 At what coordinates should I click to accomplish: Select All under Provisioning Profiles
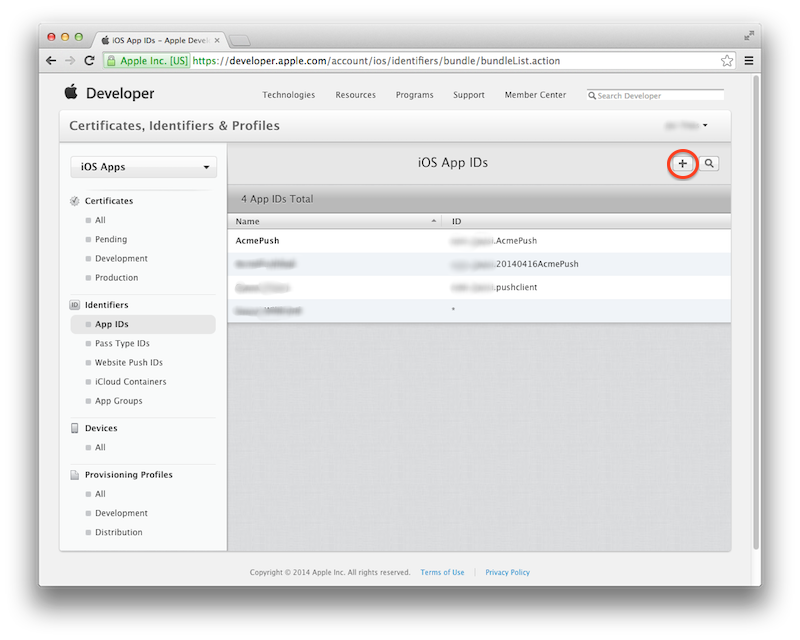100,494
